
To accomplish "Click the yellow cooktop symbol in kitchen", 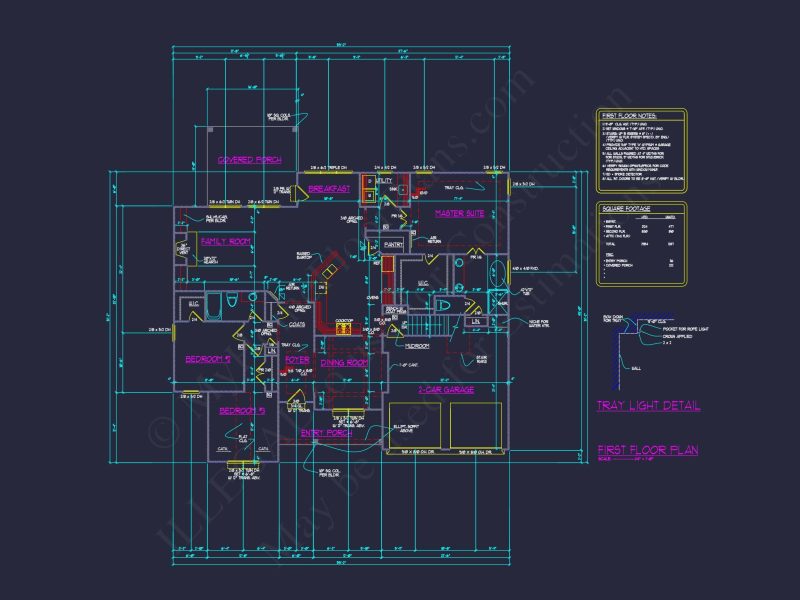I will coord(343,329).
